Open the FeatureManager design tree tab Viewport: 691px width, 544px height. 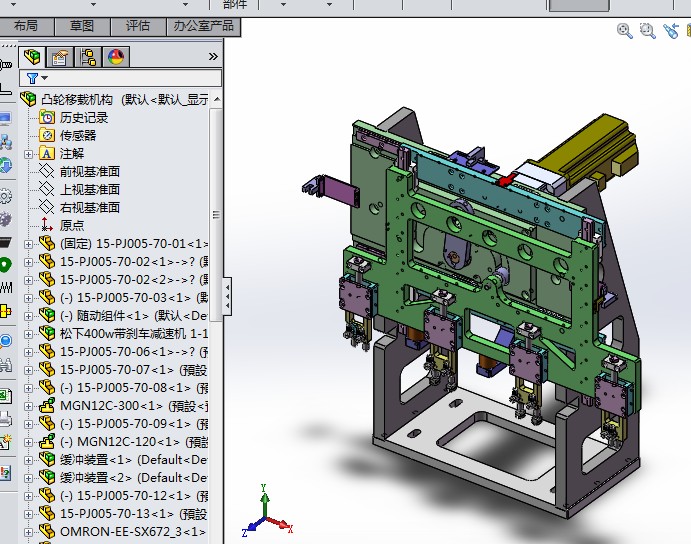(34, 57)
